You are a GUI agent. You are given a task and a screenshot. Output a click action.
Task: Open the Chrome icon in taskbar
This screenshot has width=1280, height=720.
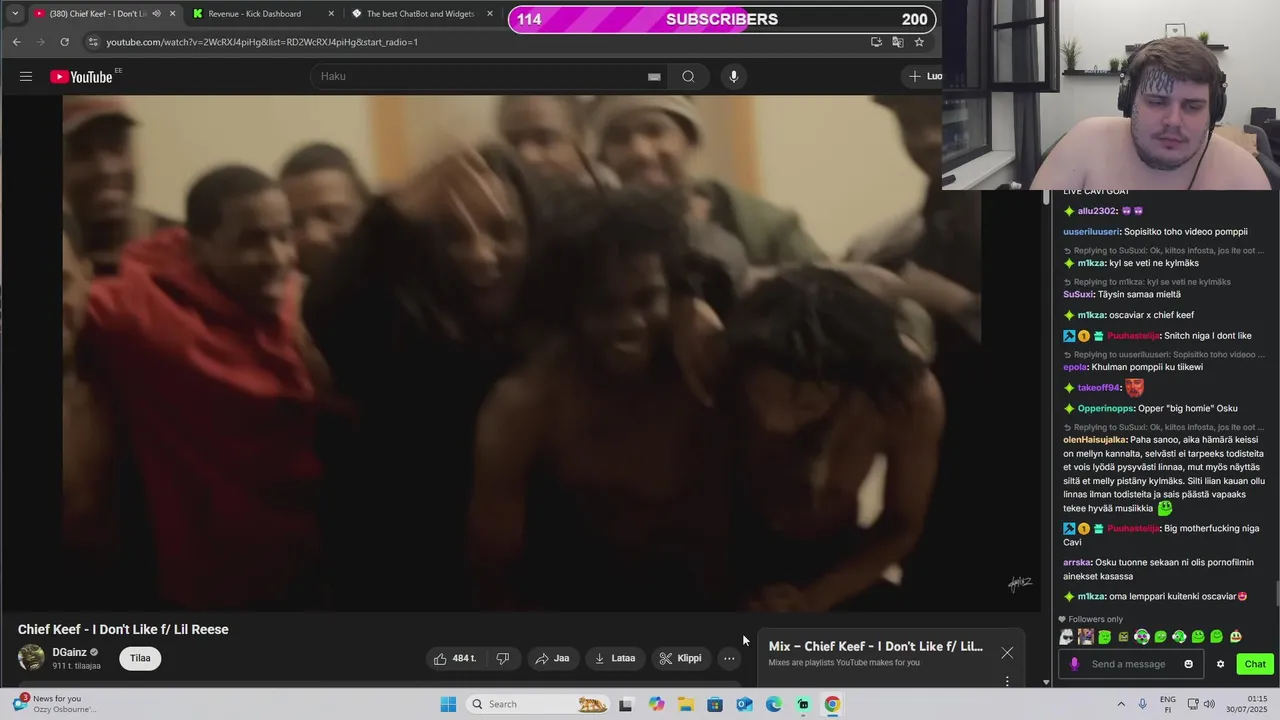[x=832, y=704]
